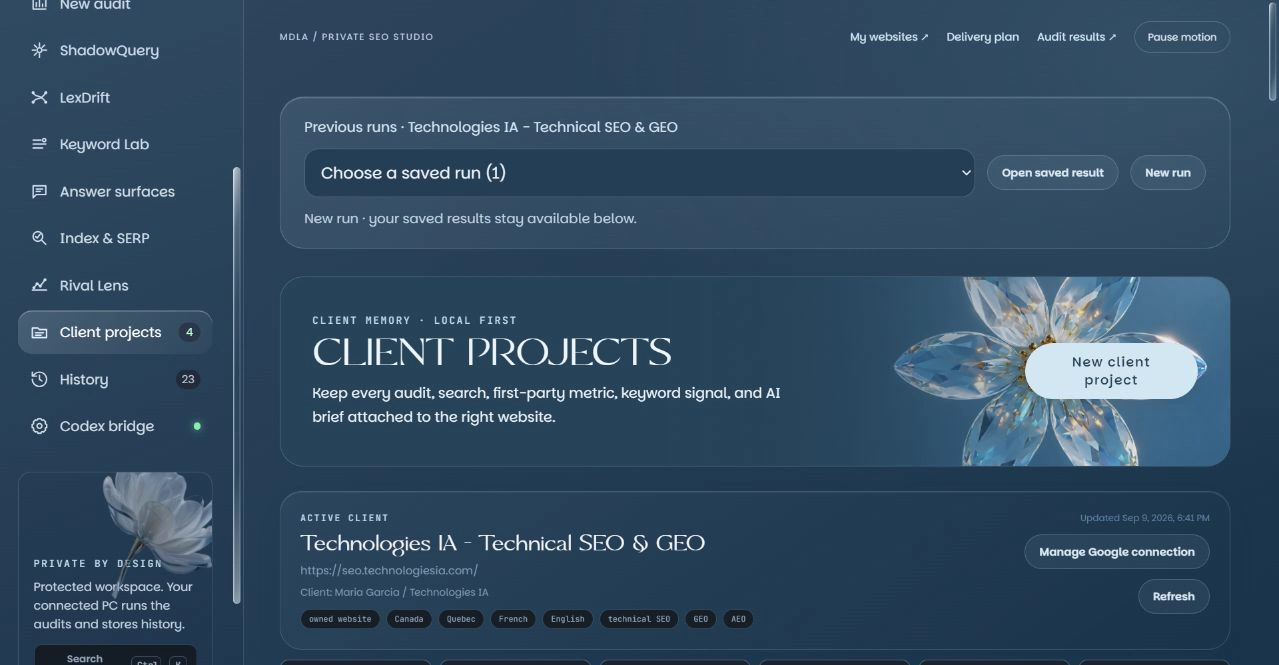Open the ShadowQuery section
The width and height of the screenshot is (1279, 665).
pyautogui.click(x=115, y=50)
